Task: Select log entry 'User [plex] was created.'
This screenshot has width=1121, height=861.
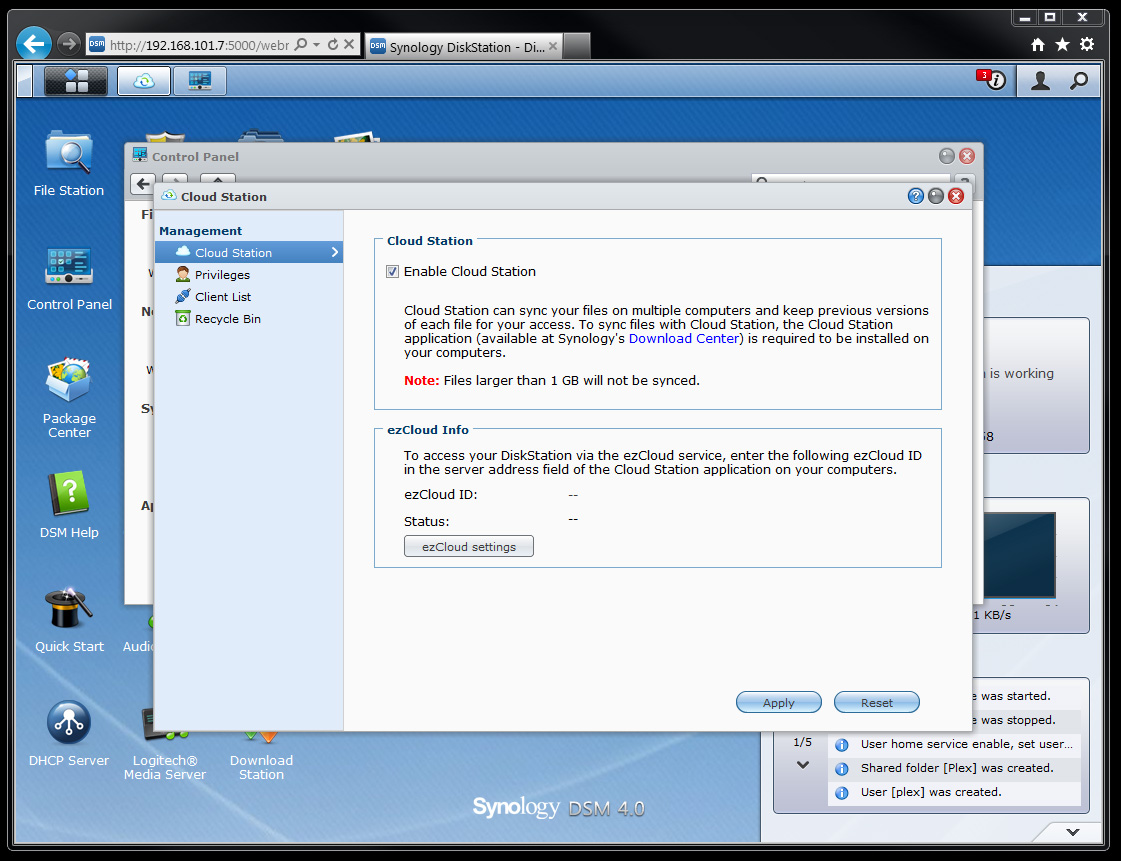Action: (954, 792)
